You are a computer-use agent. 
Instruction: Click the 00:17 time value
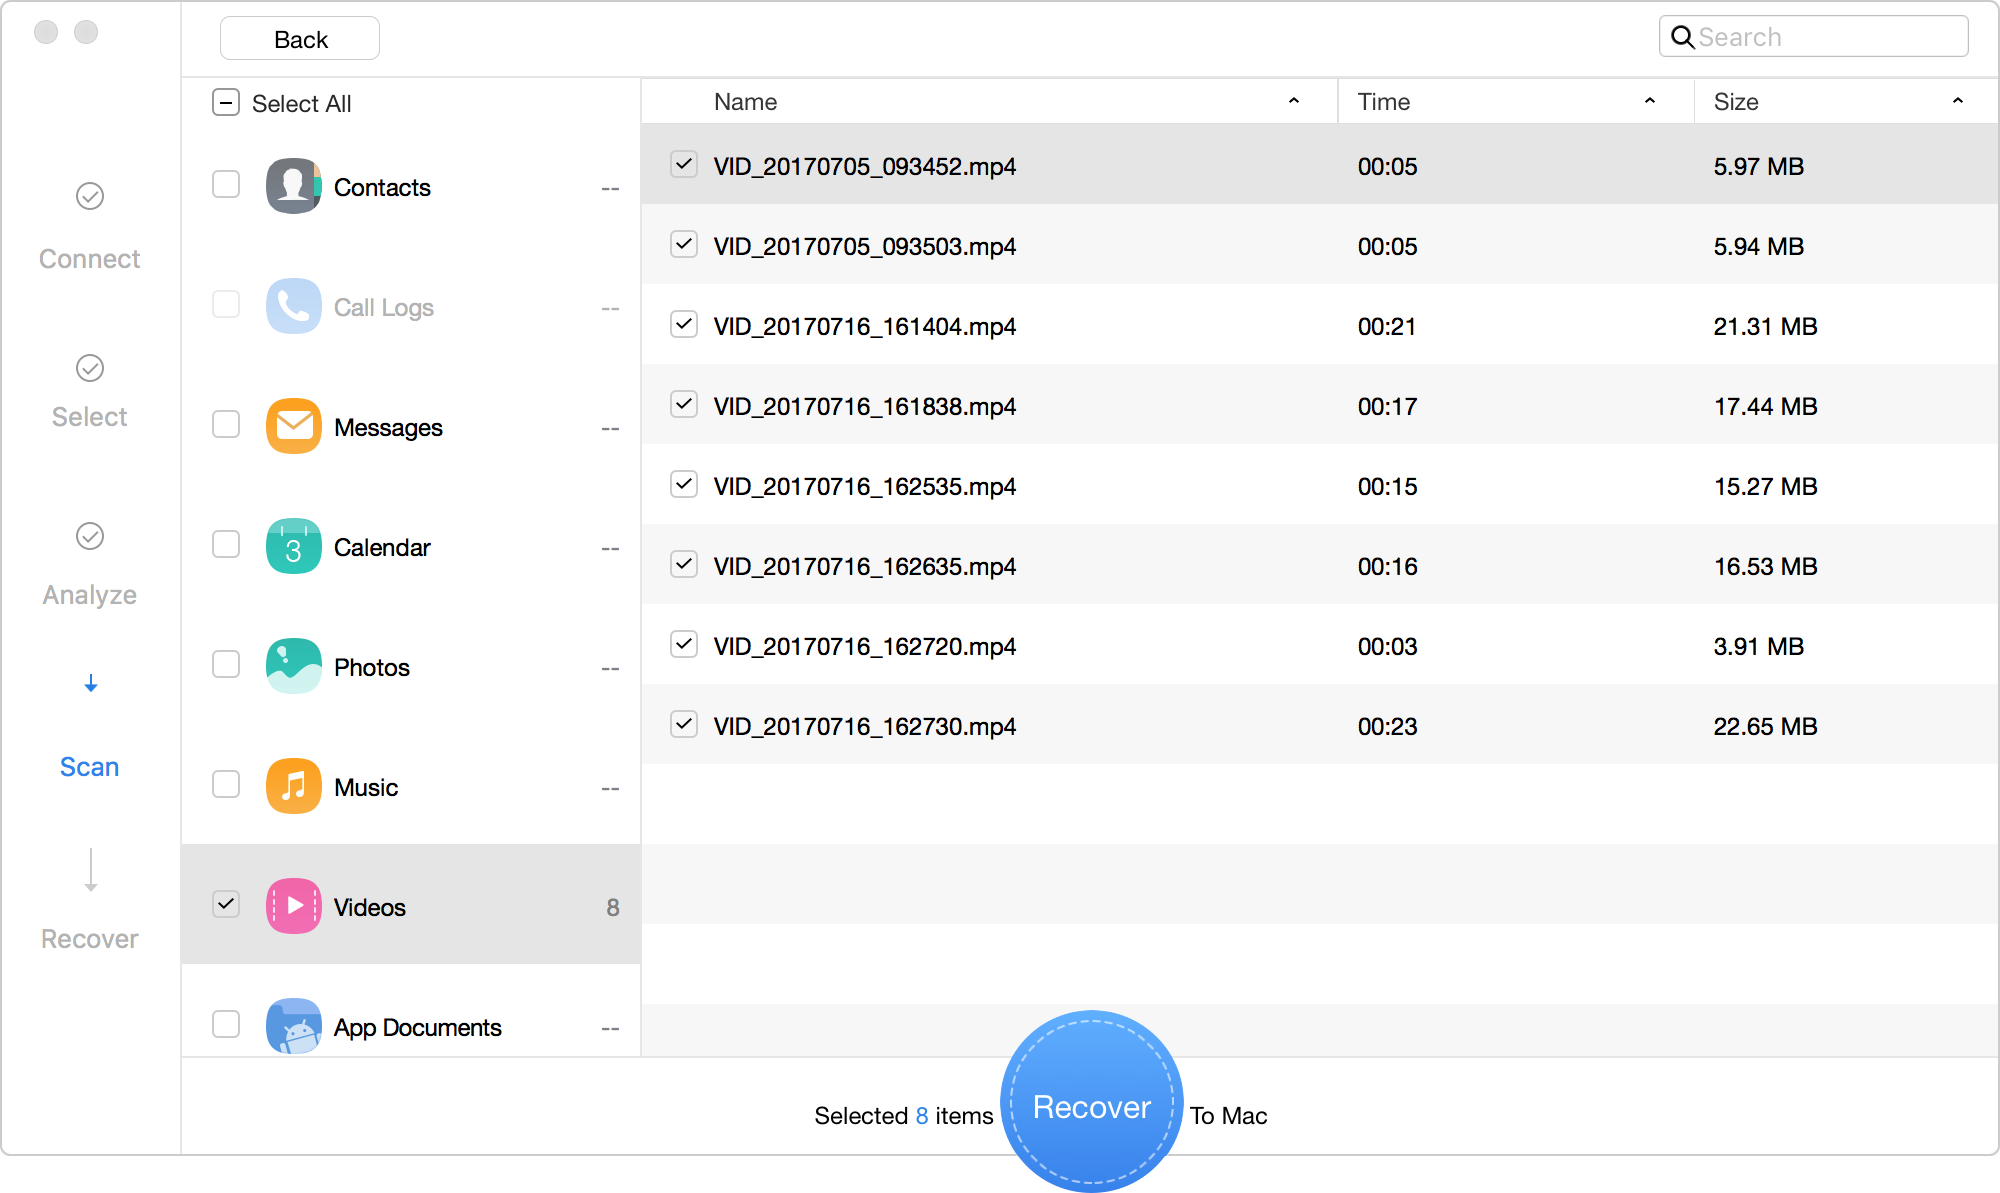pos(1387,406)
